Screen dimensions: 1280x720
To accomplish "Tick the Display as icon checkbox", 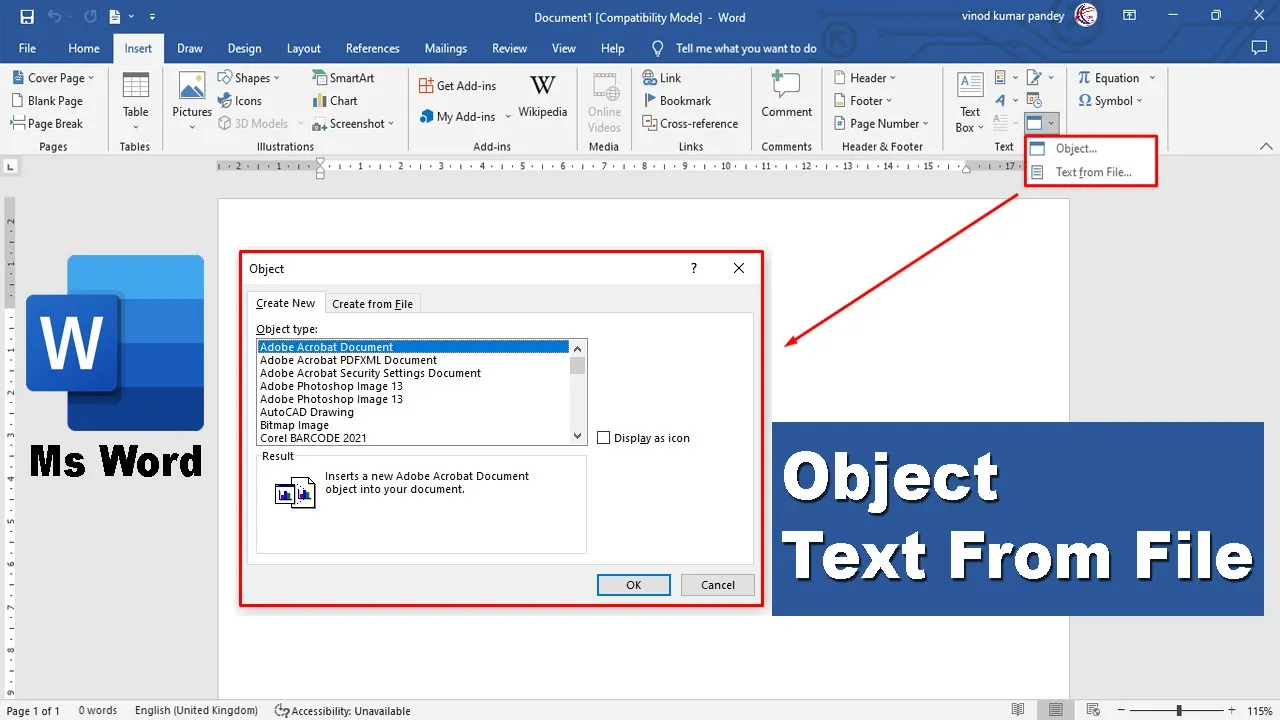I will (604, 438).
